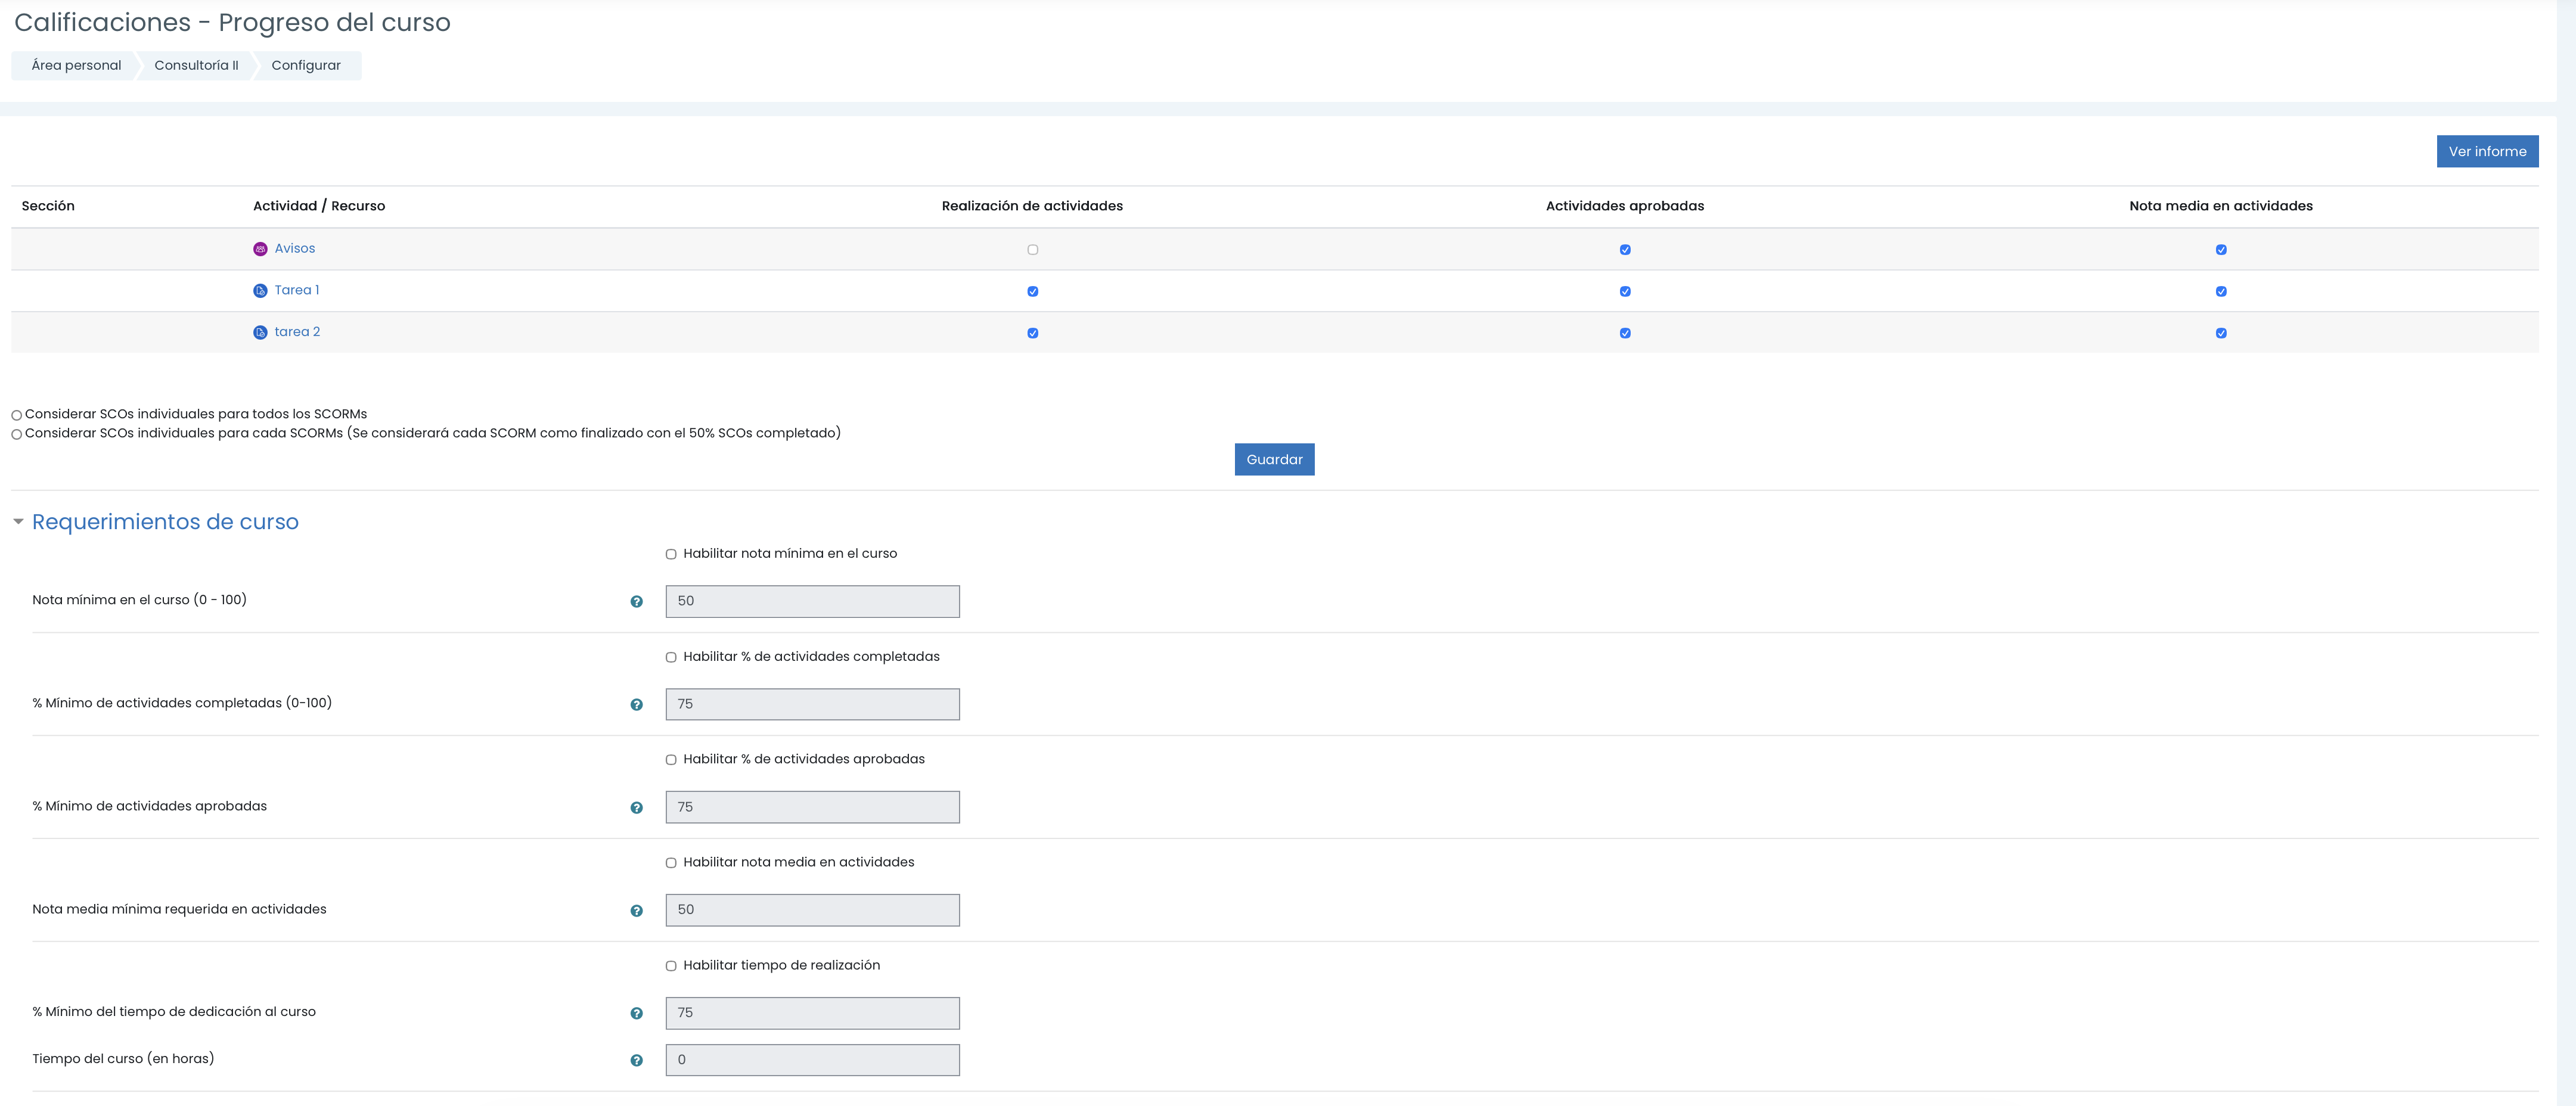Check Realización de actividades for Avisos
The image size is (2576, 1106).
point(1032,250)
